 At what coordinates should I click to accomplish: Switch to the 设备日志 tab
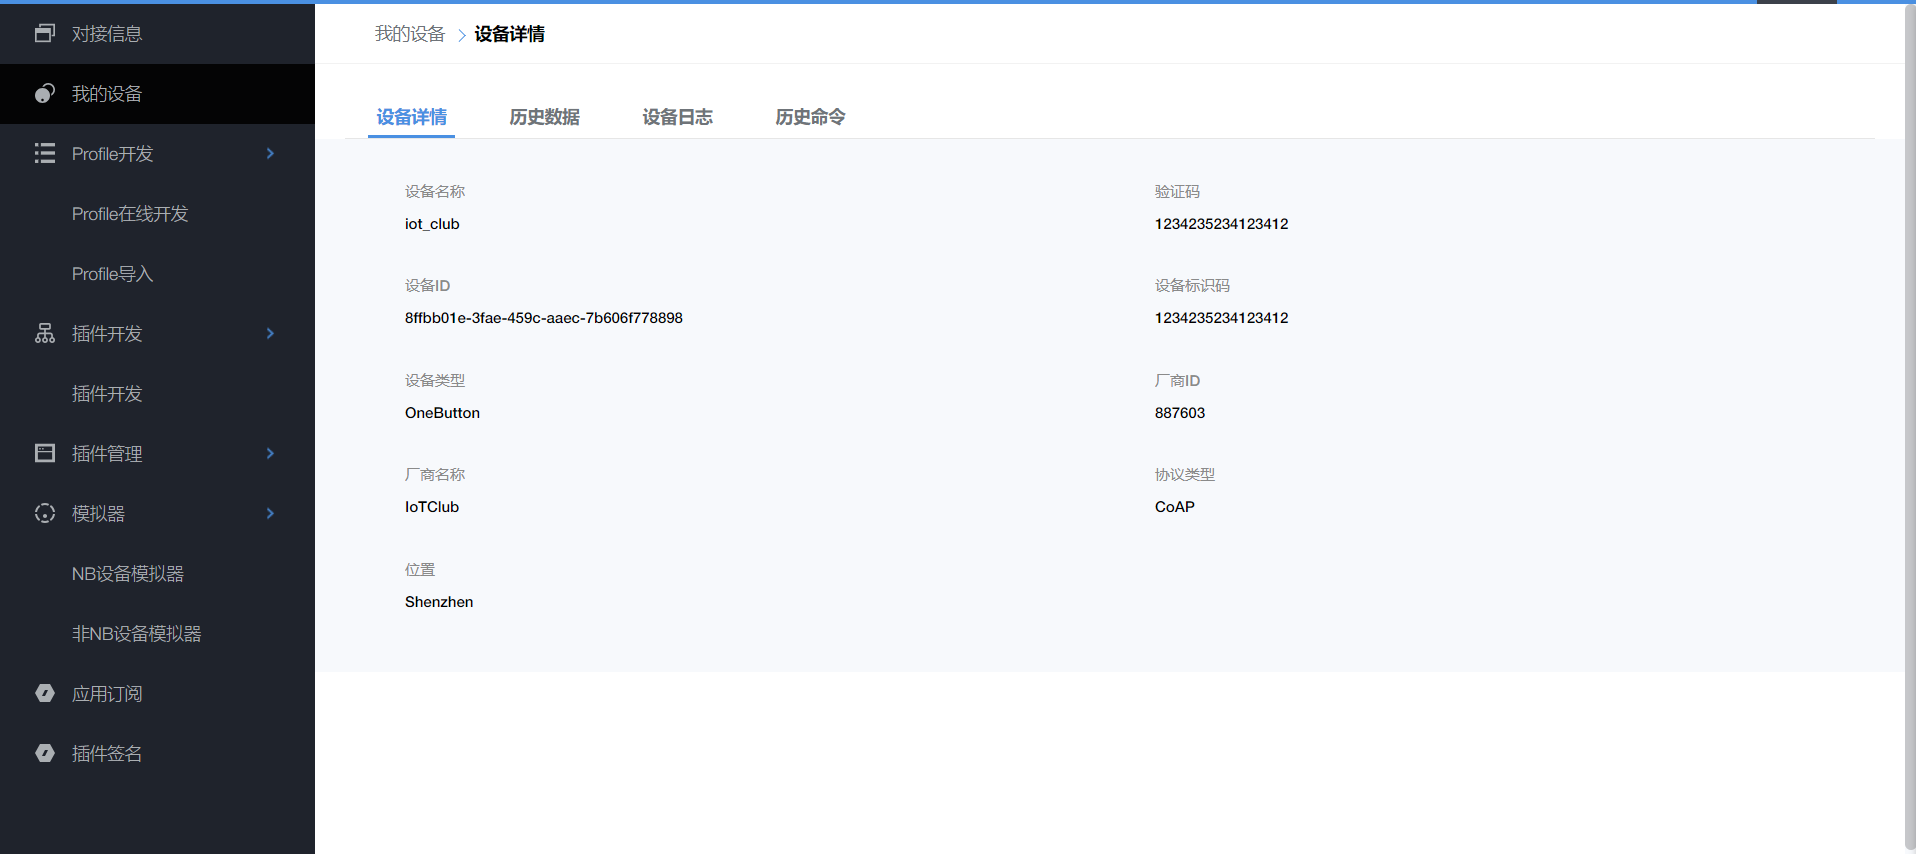coord(677,117)
